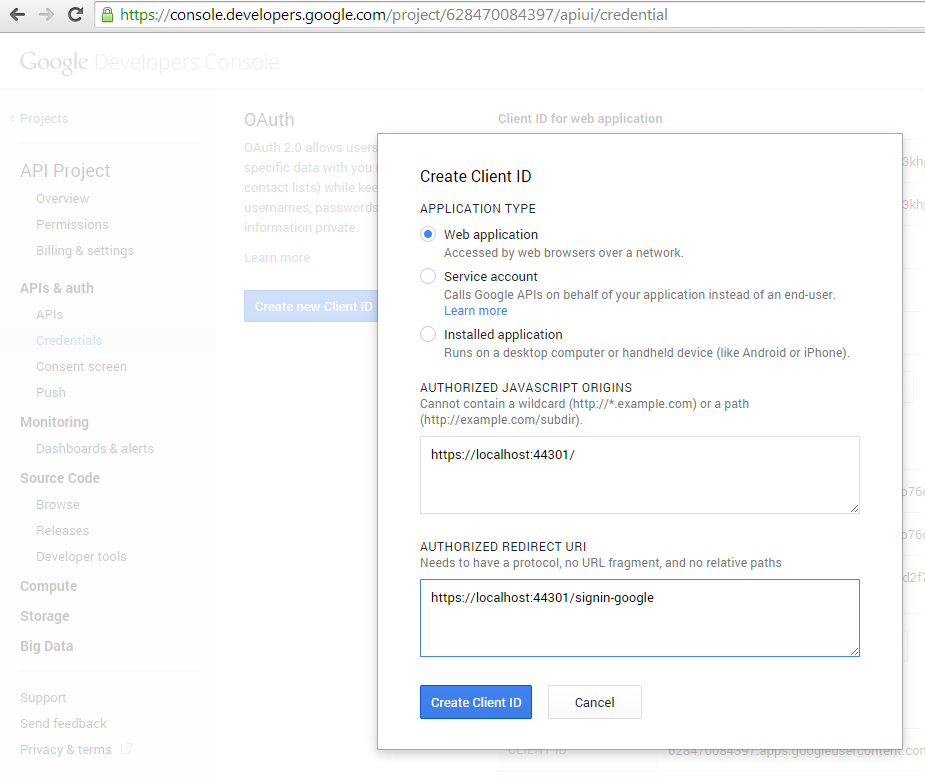Open Consent screen in the sidebar
The image size is (925, 778).
pos(81,366)
